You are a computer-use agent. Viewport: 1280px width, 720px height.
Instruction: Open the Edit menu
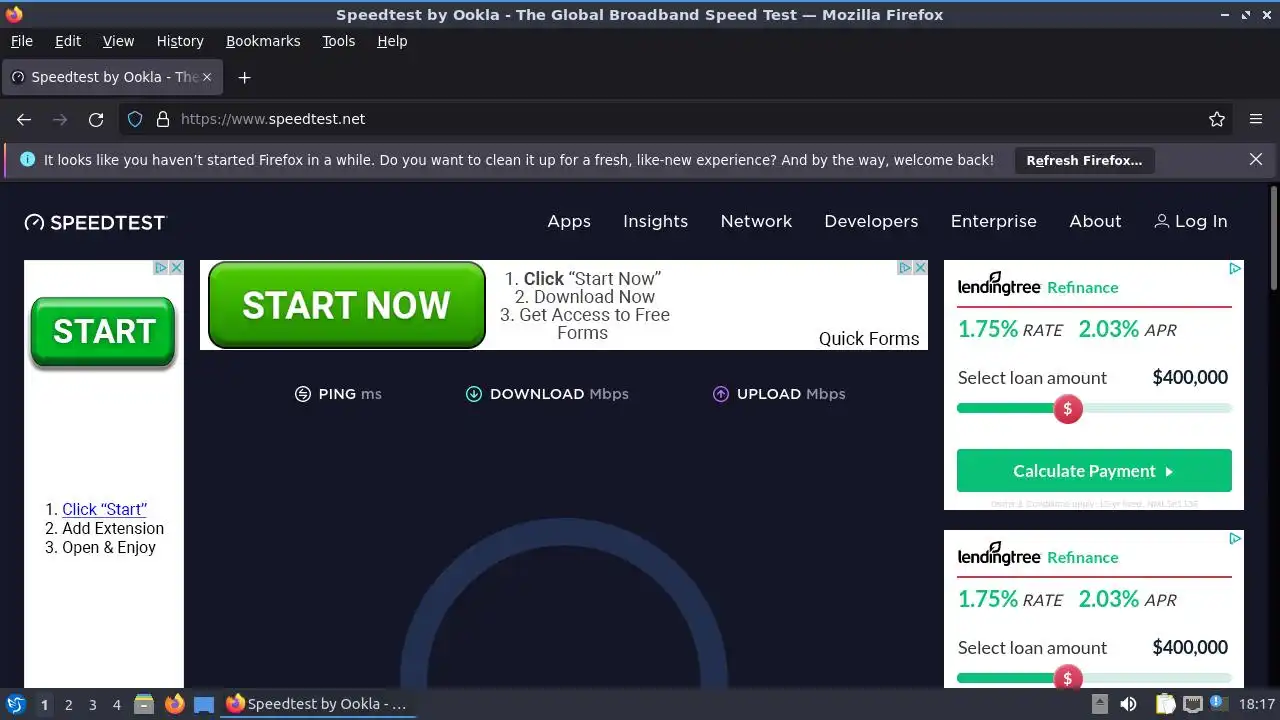coord(68,41)
